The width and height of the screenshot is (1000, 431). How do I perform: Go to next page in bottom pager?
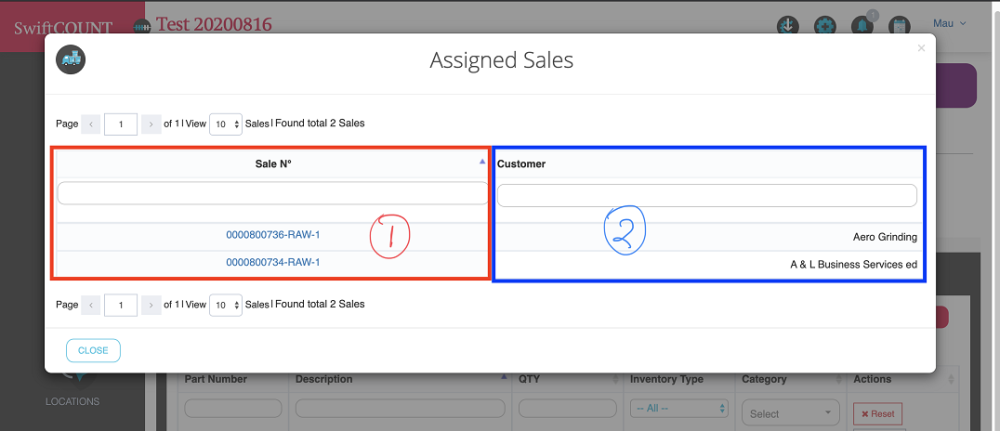150,304
